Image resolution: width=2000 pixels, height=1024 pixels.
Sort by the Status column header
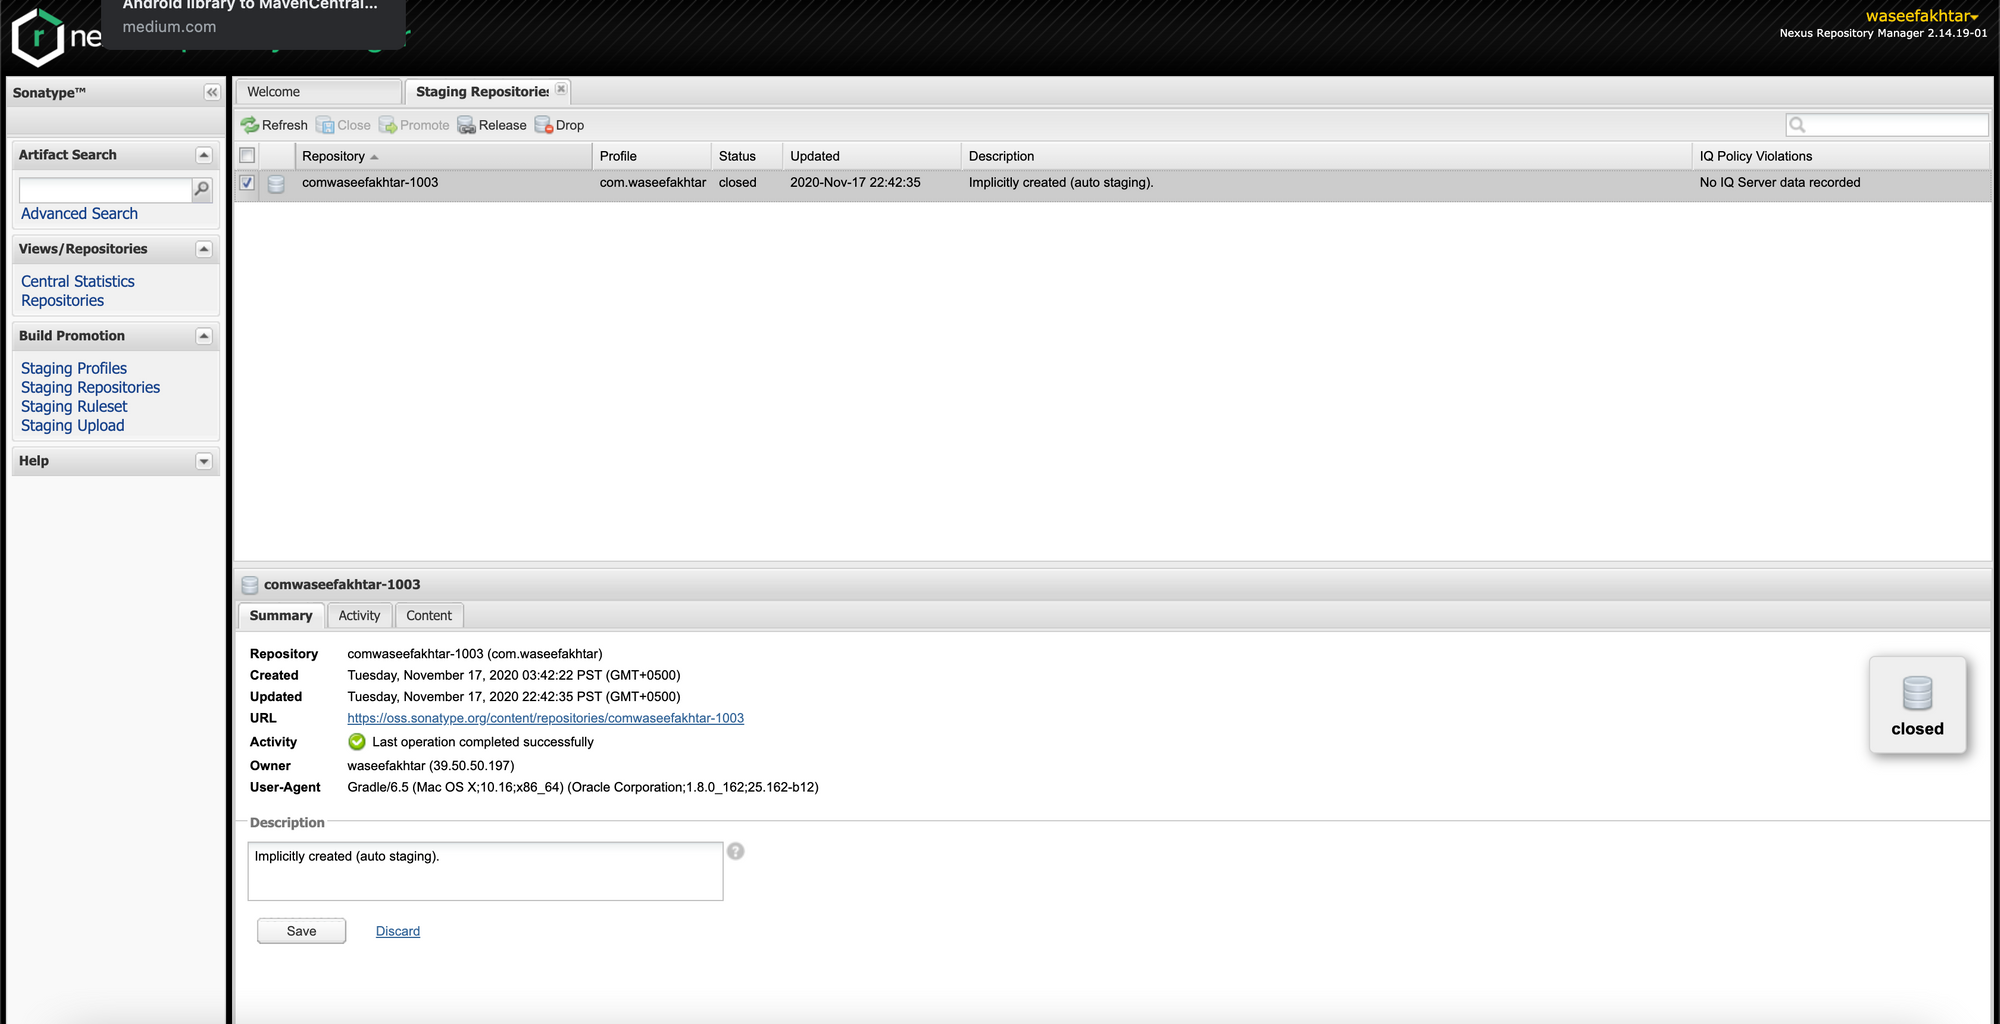pyautogui.click(x=747, y=156)
